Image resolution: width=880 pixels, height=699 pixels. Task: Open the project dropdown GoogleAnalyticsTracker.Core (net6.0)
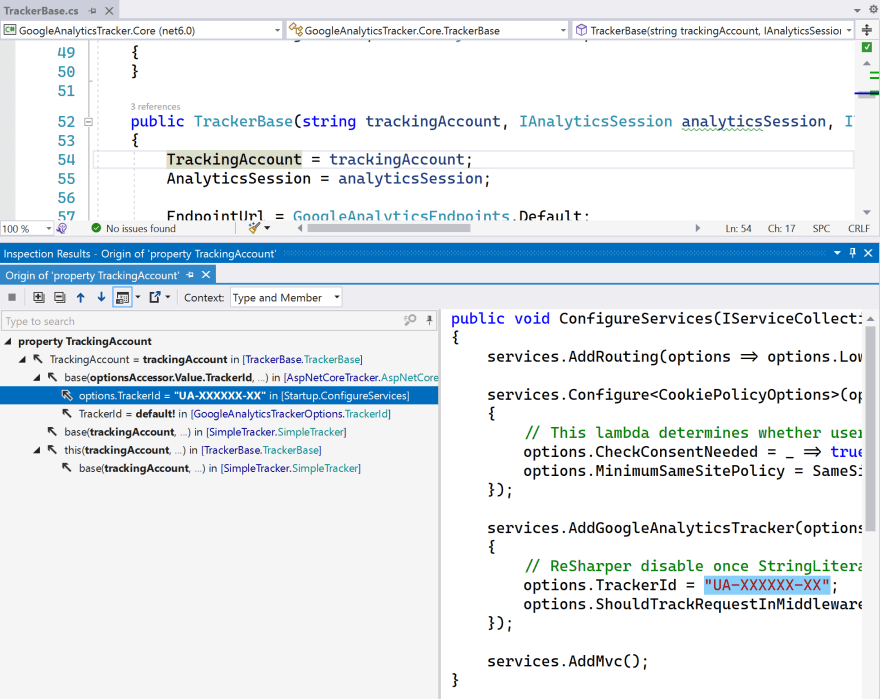click(141, 31)
